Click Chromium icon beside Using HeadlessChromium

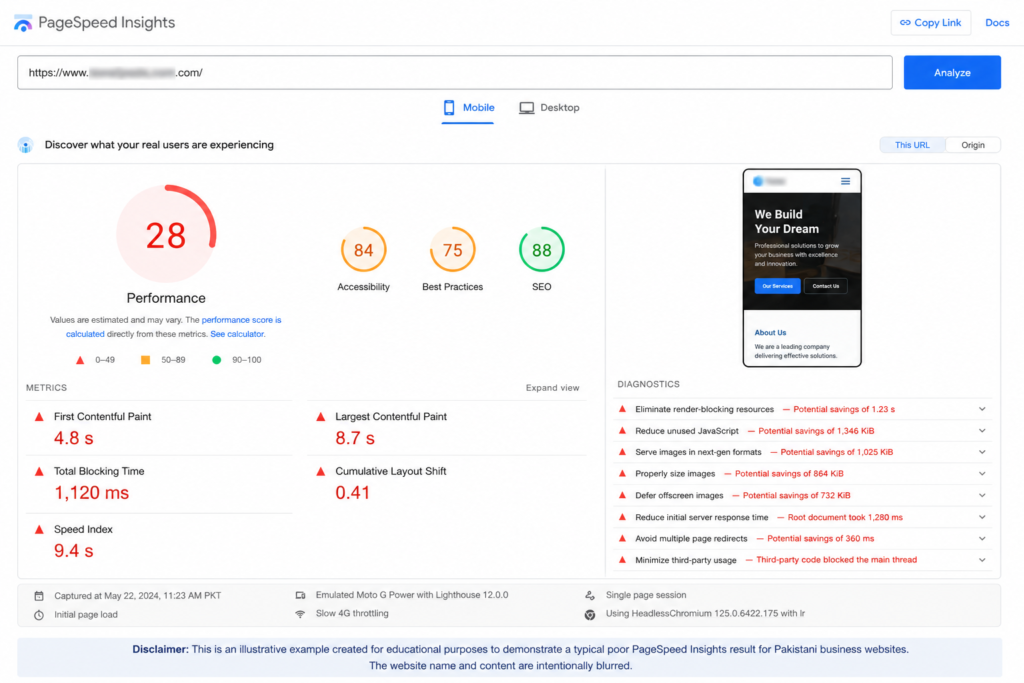[590, 614]
